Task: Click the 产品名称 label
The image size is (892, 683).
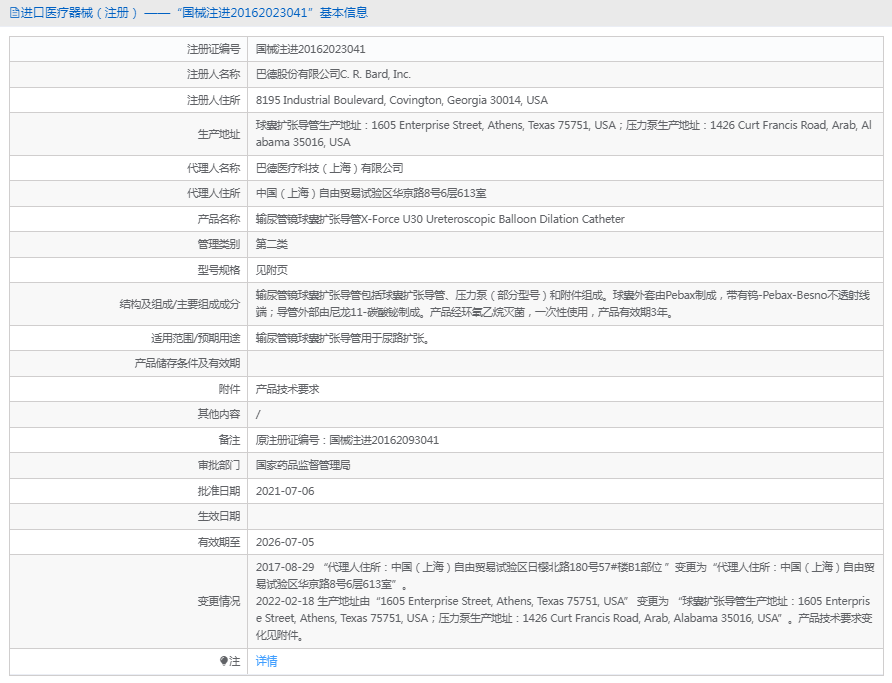Action: point(219,219)
